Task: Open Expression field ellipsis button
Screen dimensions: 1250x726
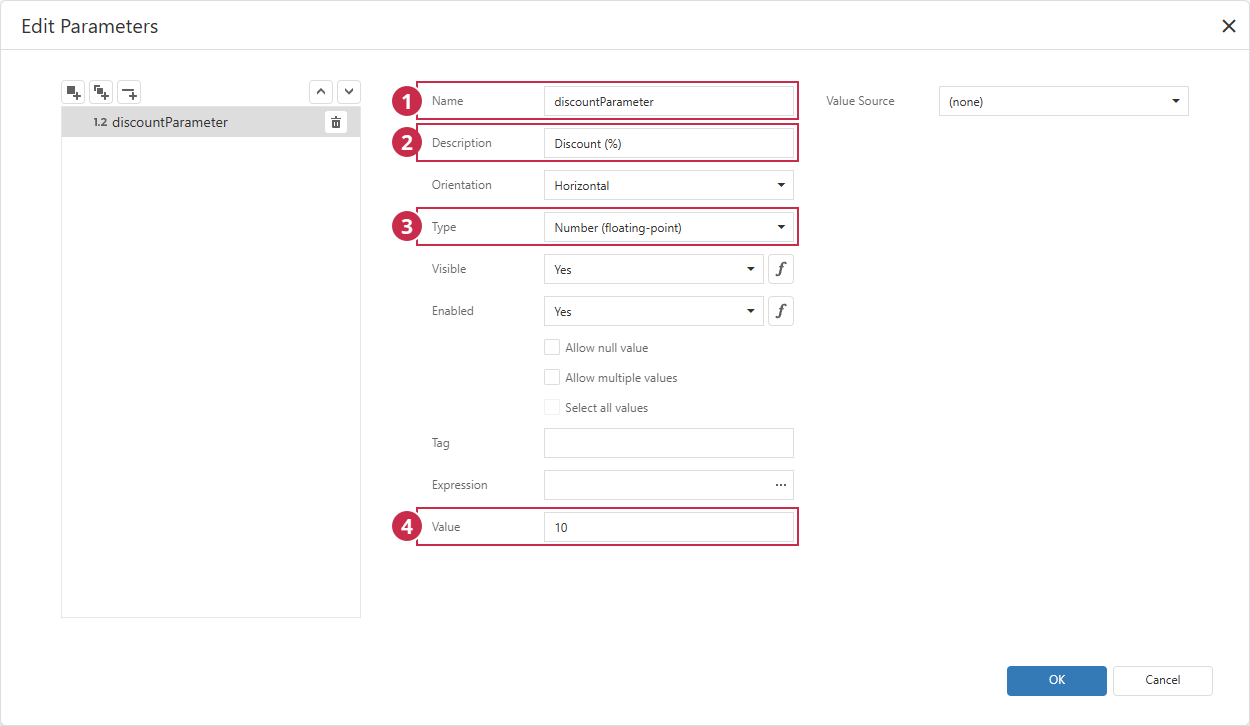Action: (780, 485)
